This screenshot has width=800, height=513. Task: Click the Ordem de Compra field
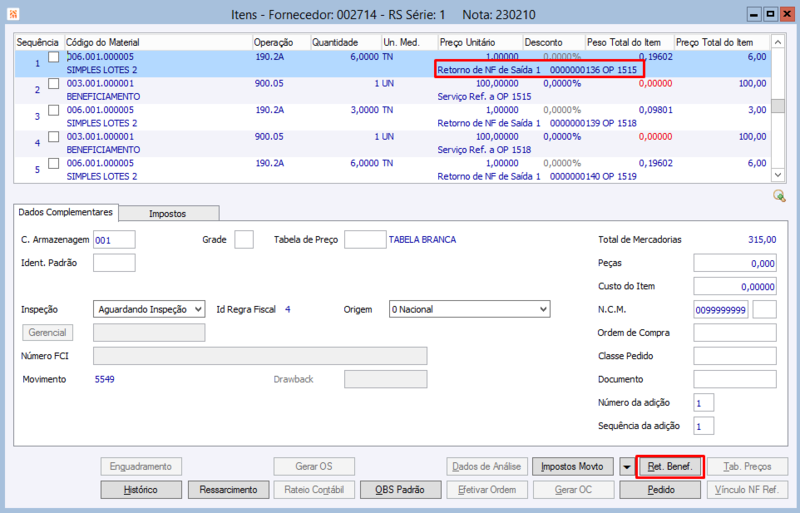tap(735, 333)
